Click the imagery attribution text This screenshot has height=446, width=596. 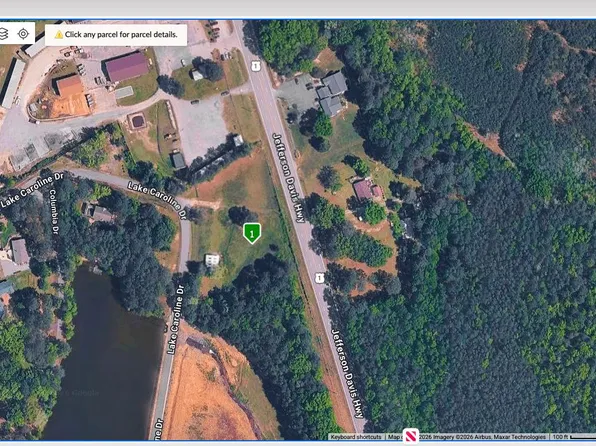482,437
